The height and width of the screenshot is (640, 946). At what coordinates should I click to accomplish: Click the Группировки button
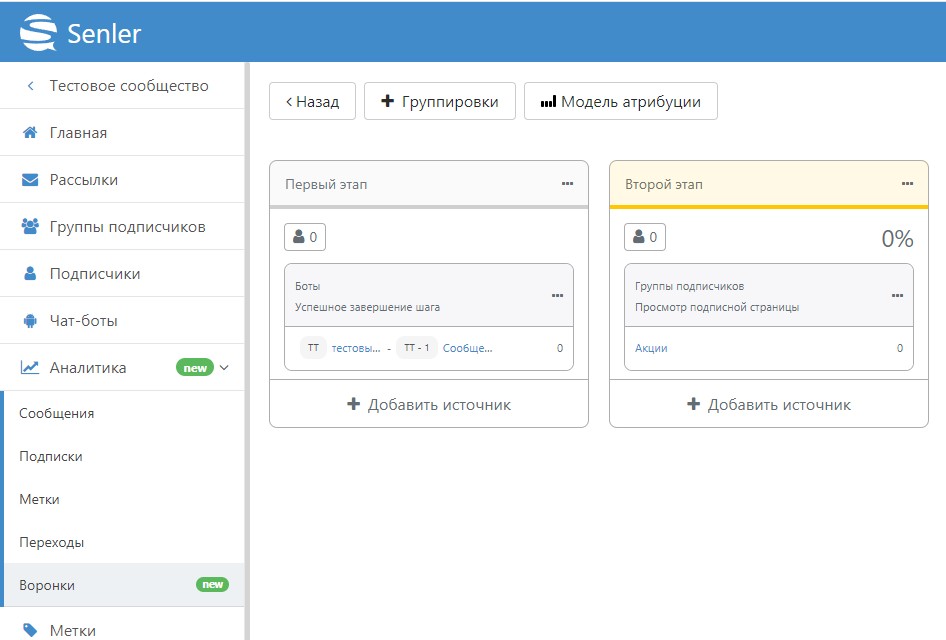439,102
